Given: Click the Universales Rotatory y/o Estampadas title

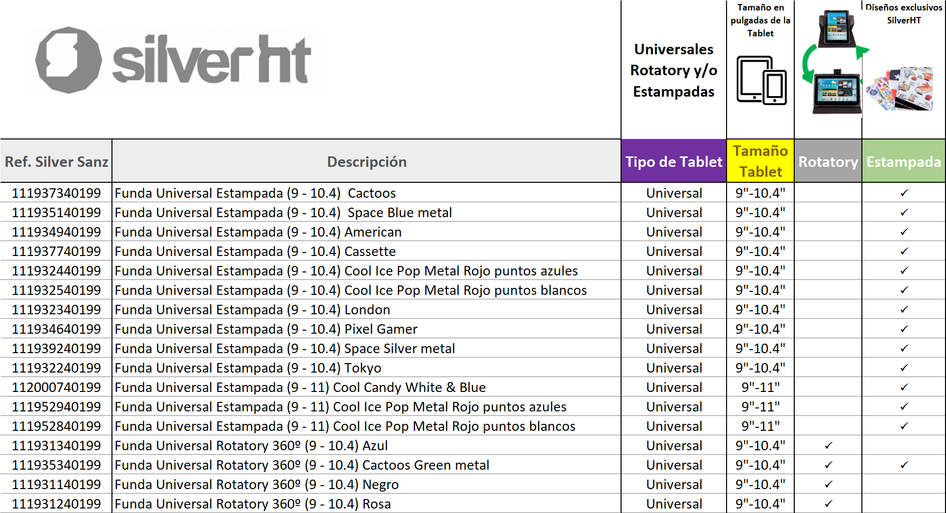Looking at the screenshot, I should pyautogui.click(x=674, y=70).
